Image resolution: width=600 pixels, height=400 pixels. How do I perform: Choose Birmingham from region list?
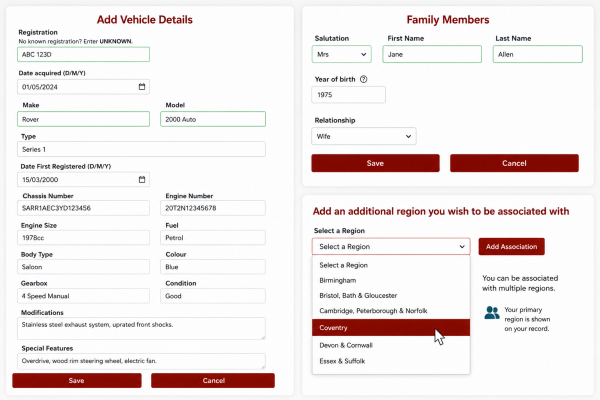[x=391, y=280]
